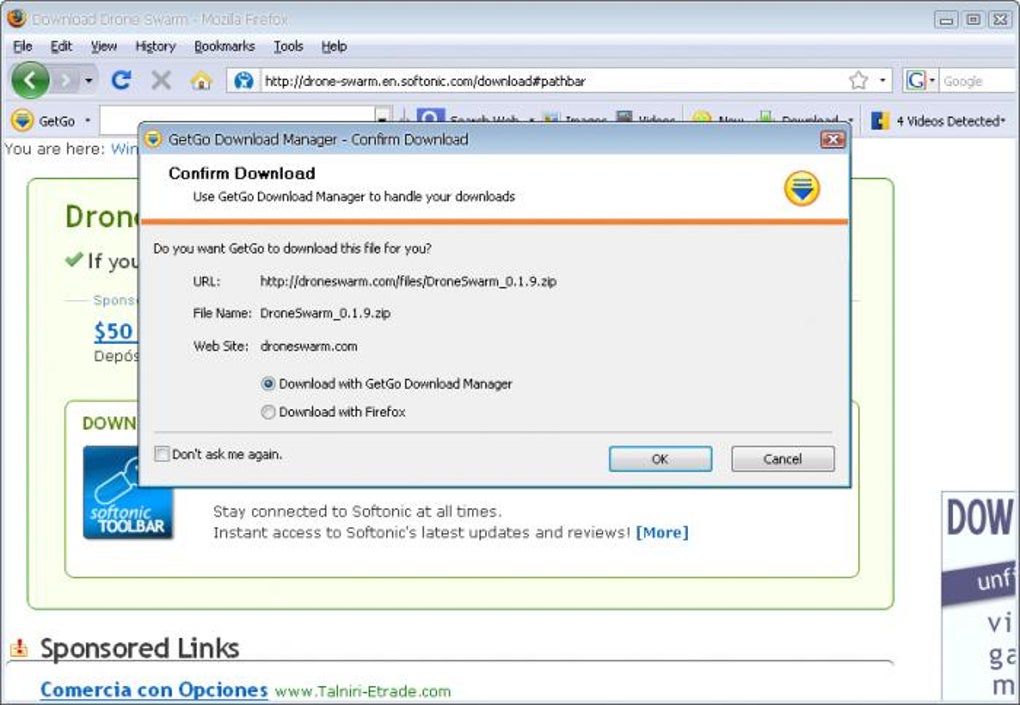Screen dimensions: 1020x705
Task: Click the www.Talniri-Etrade.com link
Action: click(x=362, y=691)
